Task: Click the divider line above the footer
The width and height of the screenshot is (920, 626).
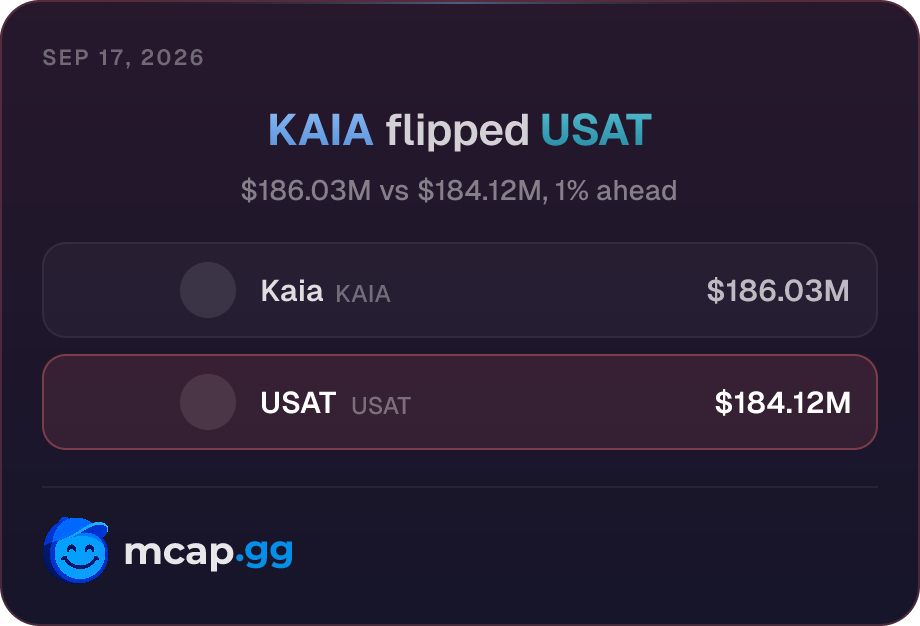Action: (460, 487)
